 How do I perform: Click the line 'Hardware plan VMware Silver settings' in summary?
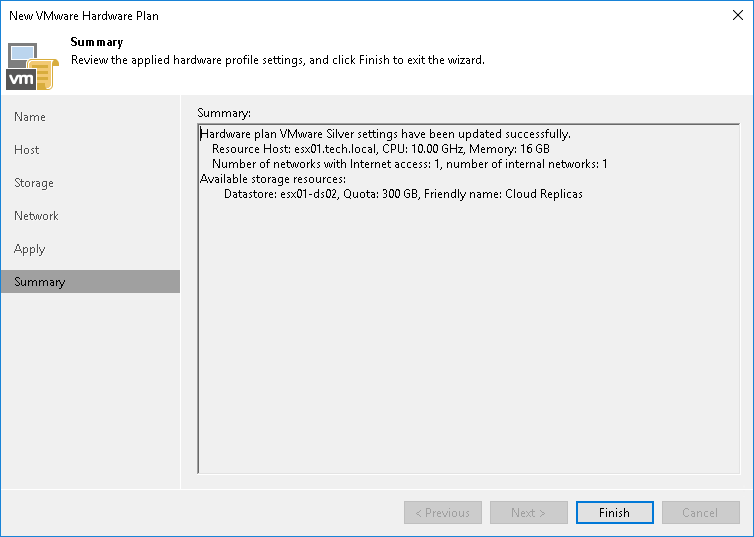[x=385, y=134]
